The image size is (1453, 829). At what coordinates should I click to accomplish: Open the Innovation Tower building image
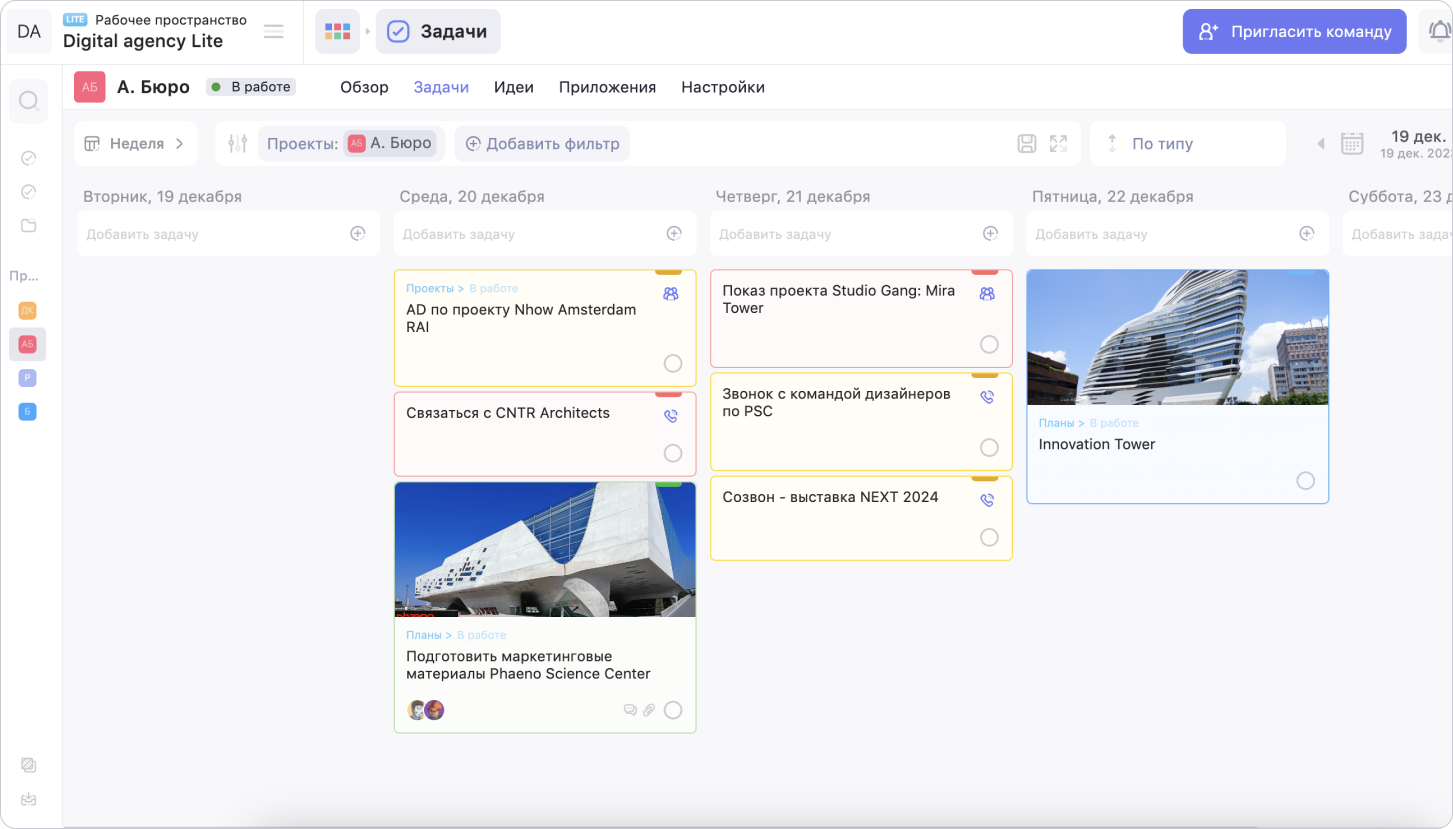1178,338
